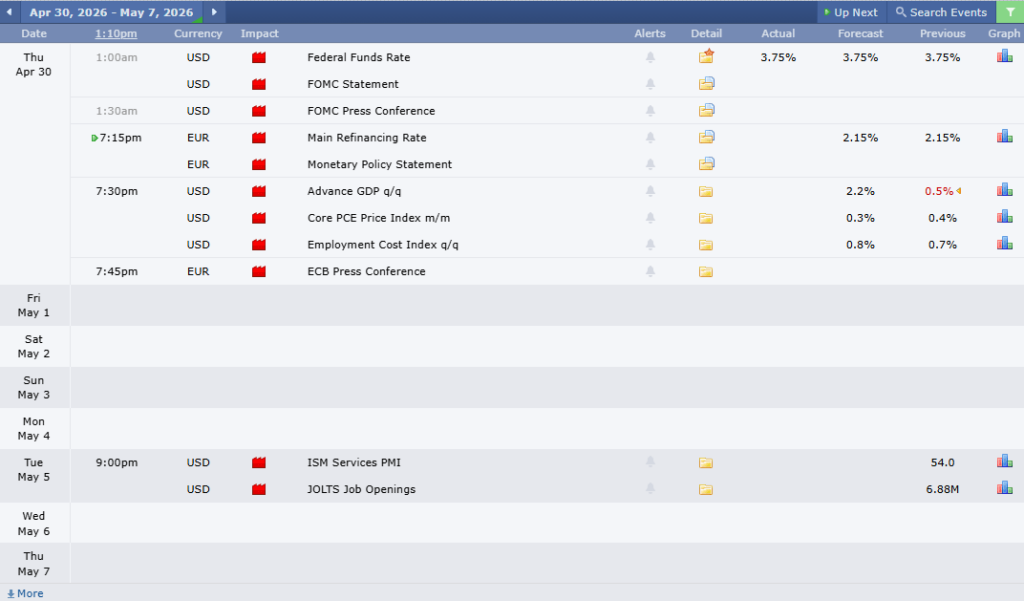Toggle alert bell for Federal Funds Rate
The image size is (1024, 601).
click(650, 57)
